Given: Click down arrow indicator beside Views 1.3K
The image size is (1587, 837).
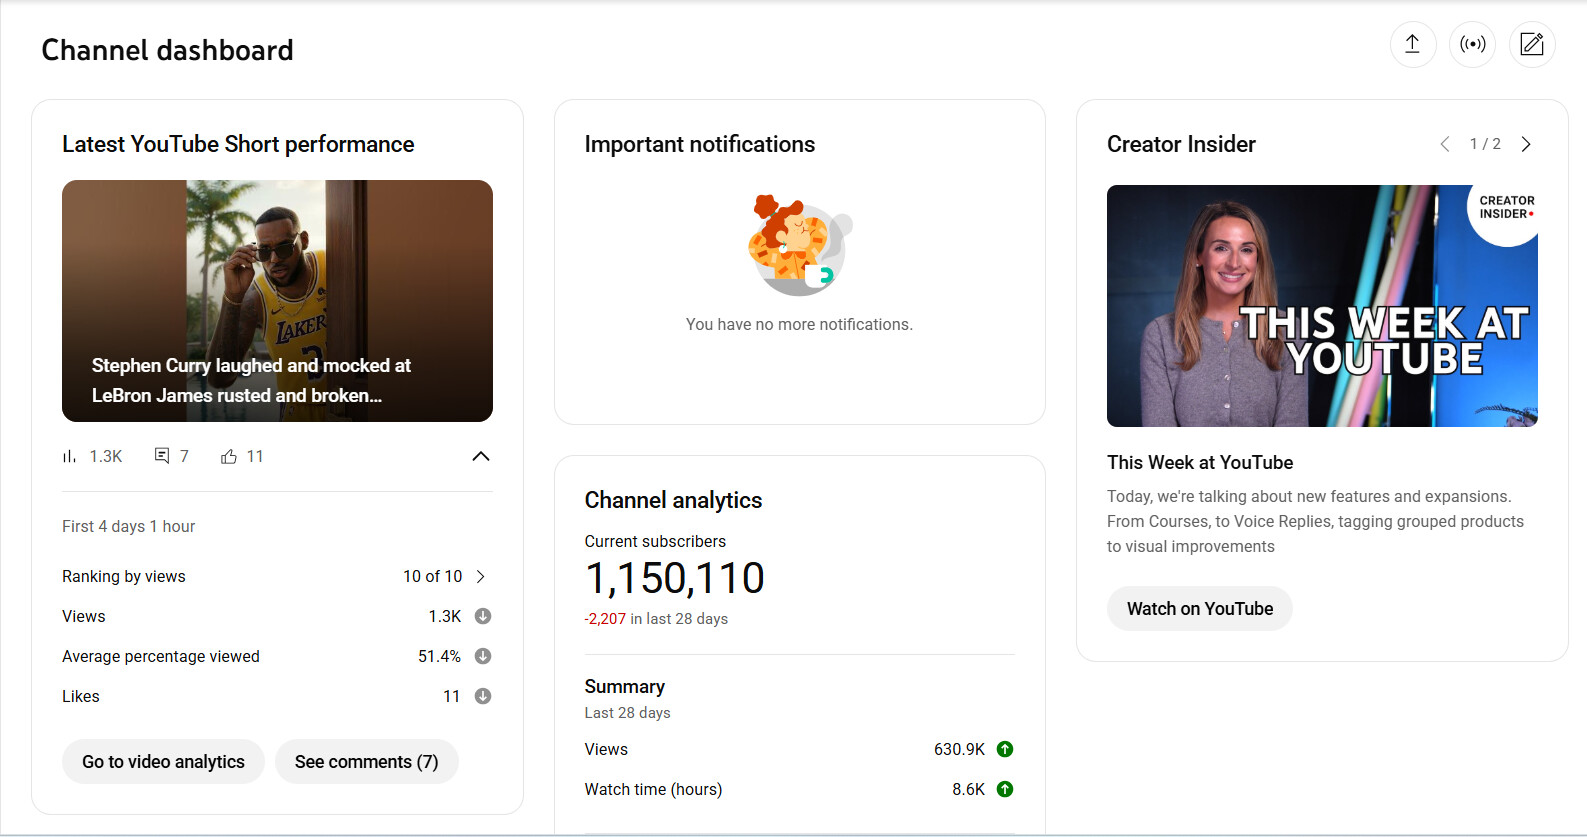Looking at the screenshot, I should point(482,616).
